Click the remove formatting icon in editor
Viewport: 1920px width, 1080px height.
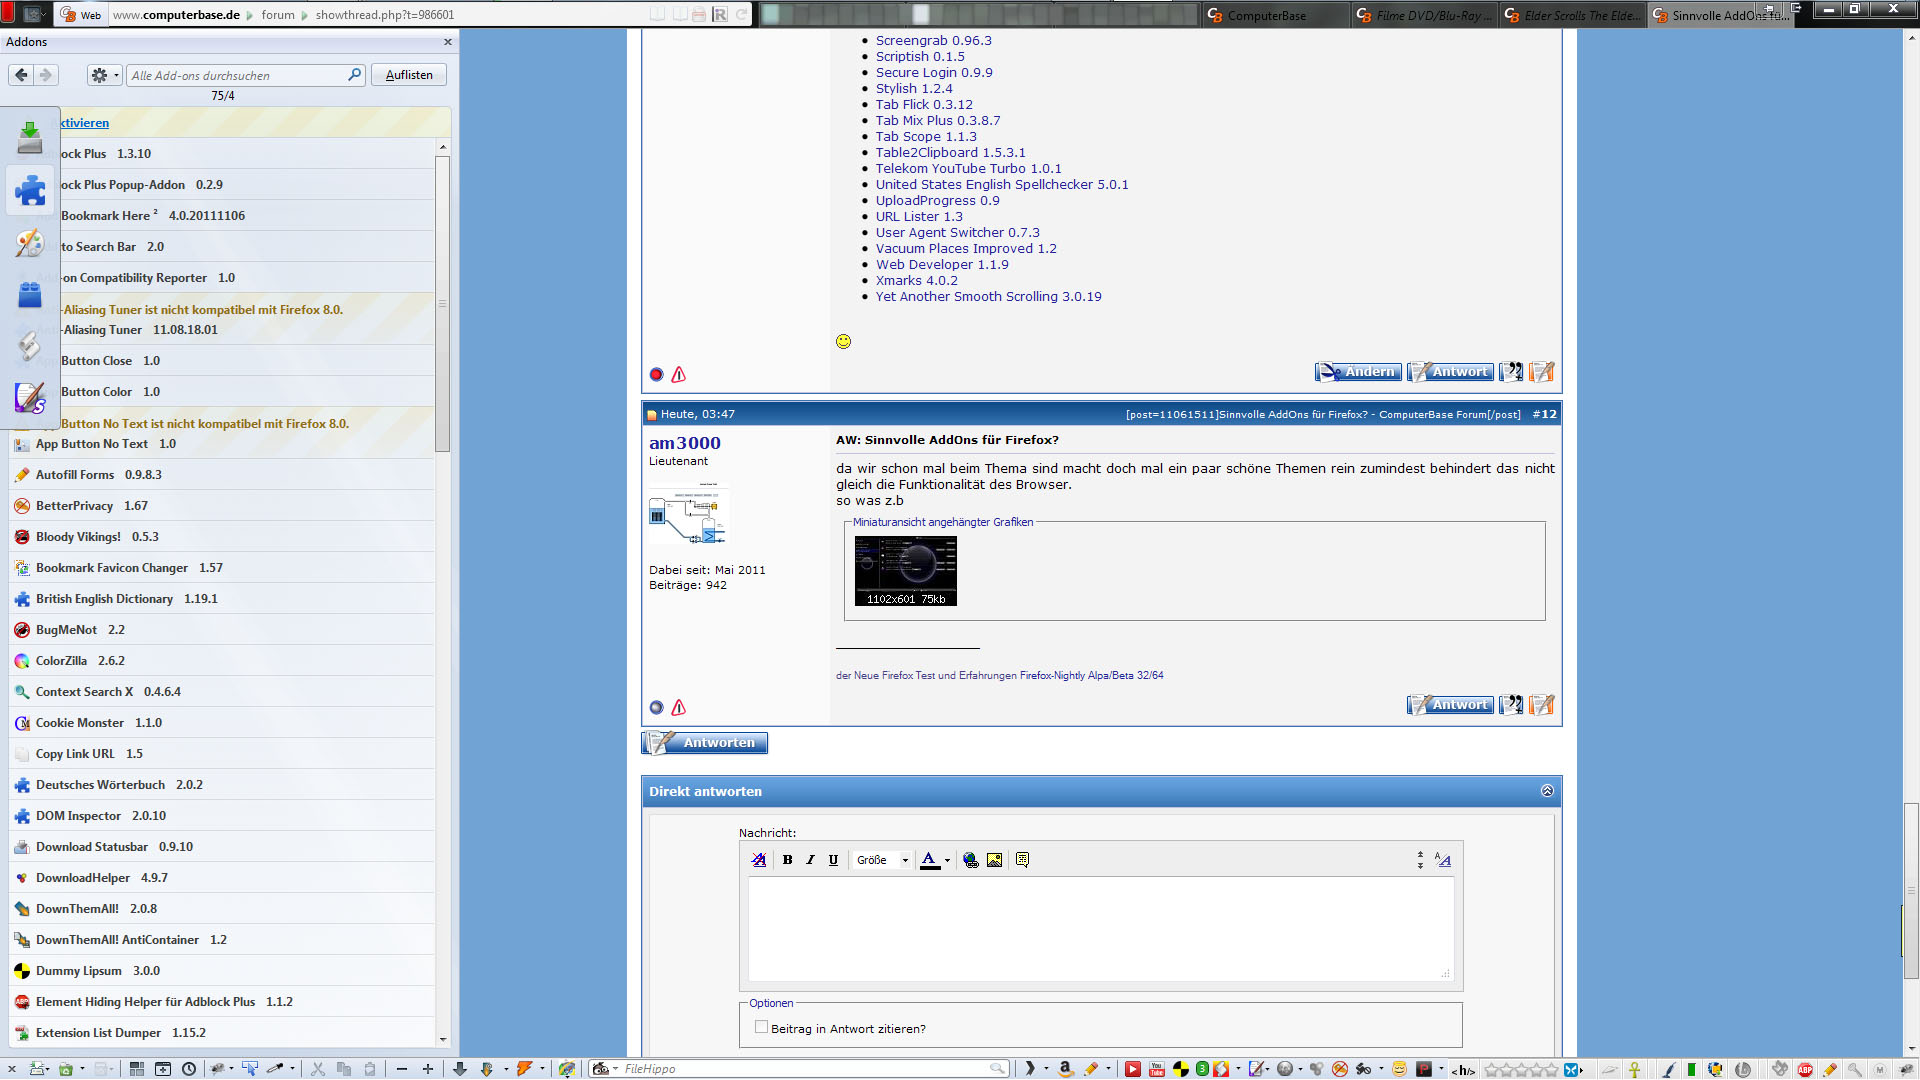click(759, 860)
